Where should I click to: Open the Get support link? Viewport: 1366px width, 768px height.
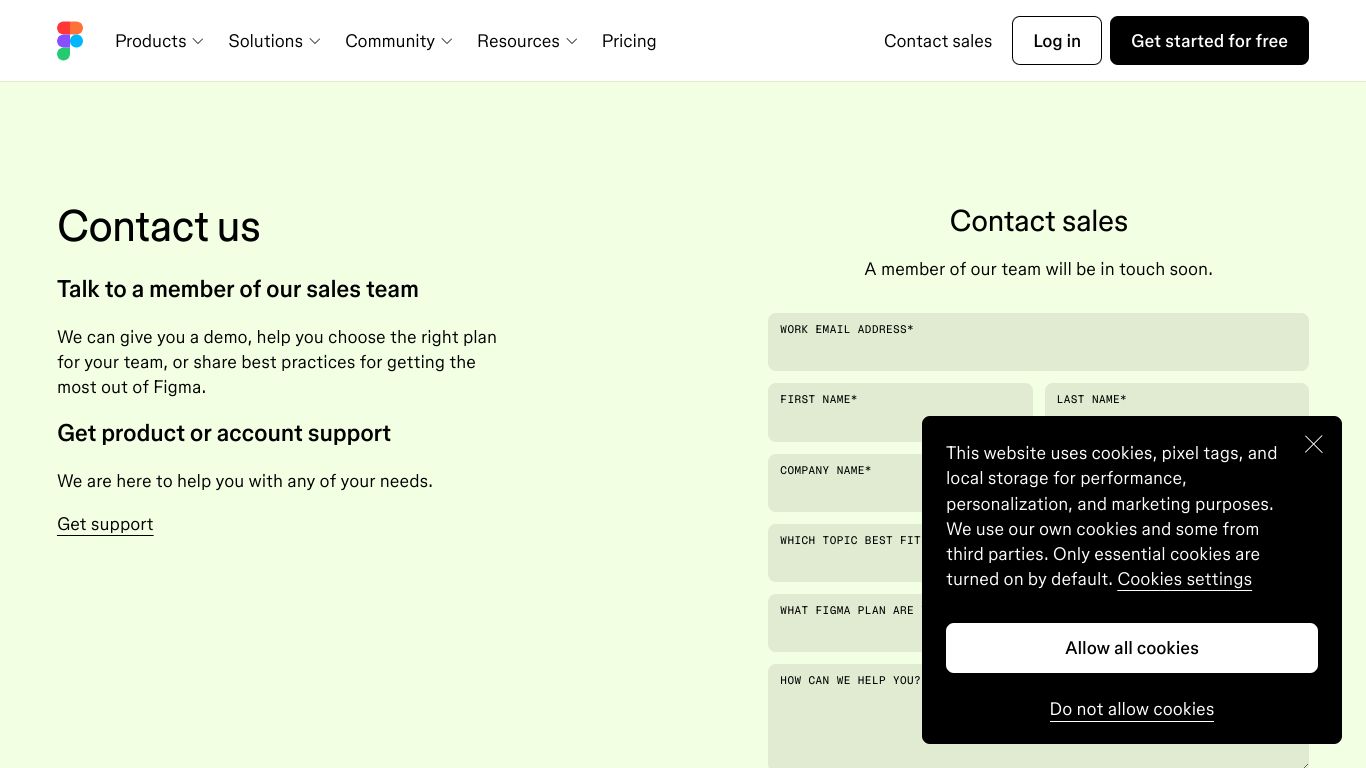(x=105, y=524)
